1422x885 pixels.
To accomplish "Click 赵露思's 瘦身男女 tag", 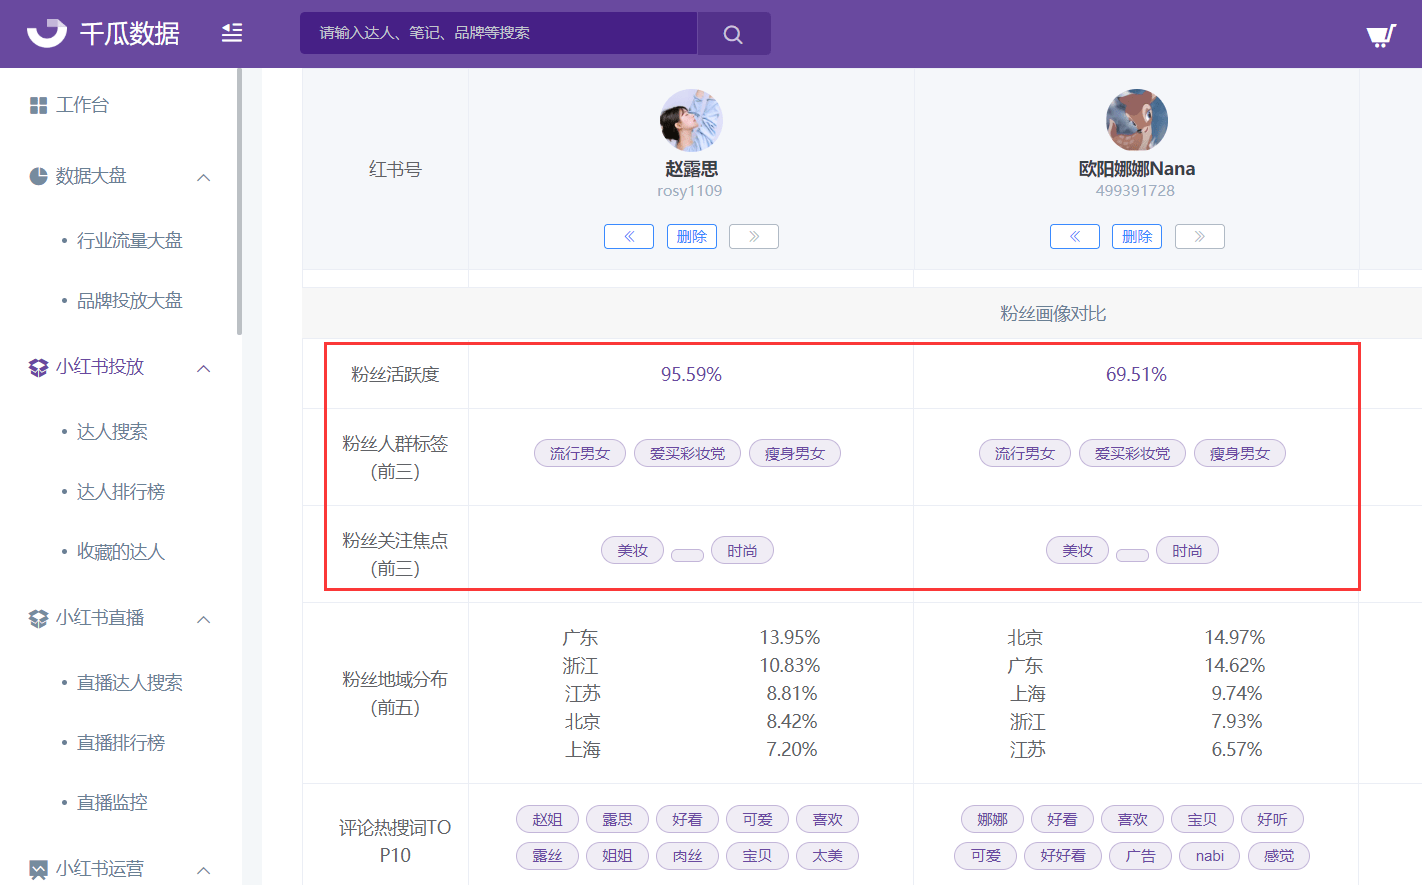I will [x=795, y=453].
